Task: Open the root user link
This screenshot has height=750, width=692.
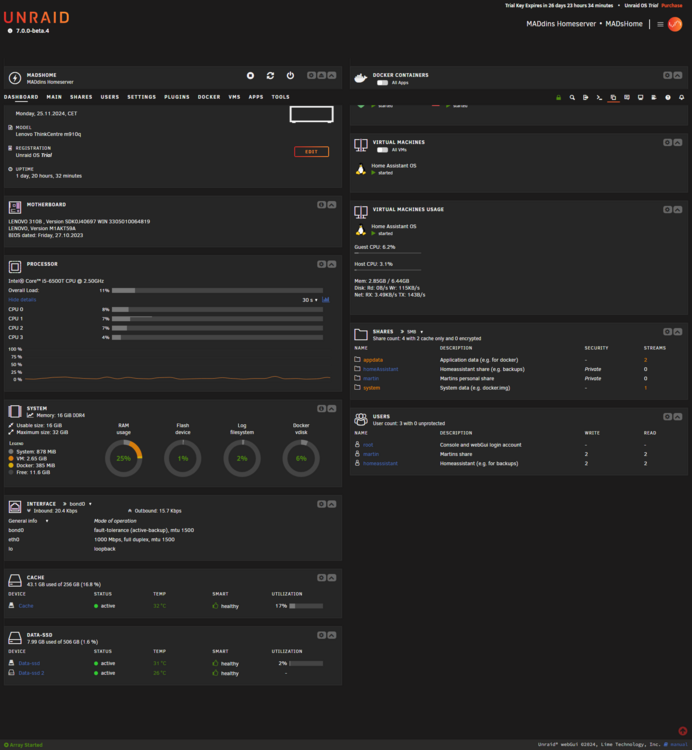Action: point(368,445)
